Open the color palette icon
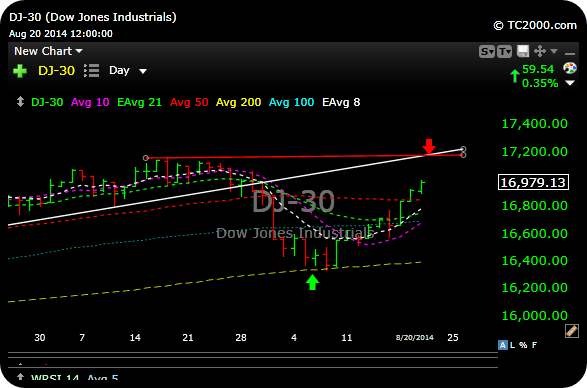The width and height of the screenshot is (587, 388). coord(570,68)
